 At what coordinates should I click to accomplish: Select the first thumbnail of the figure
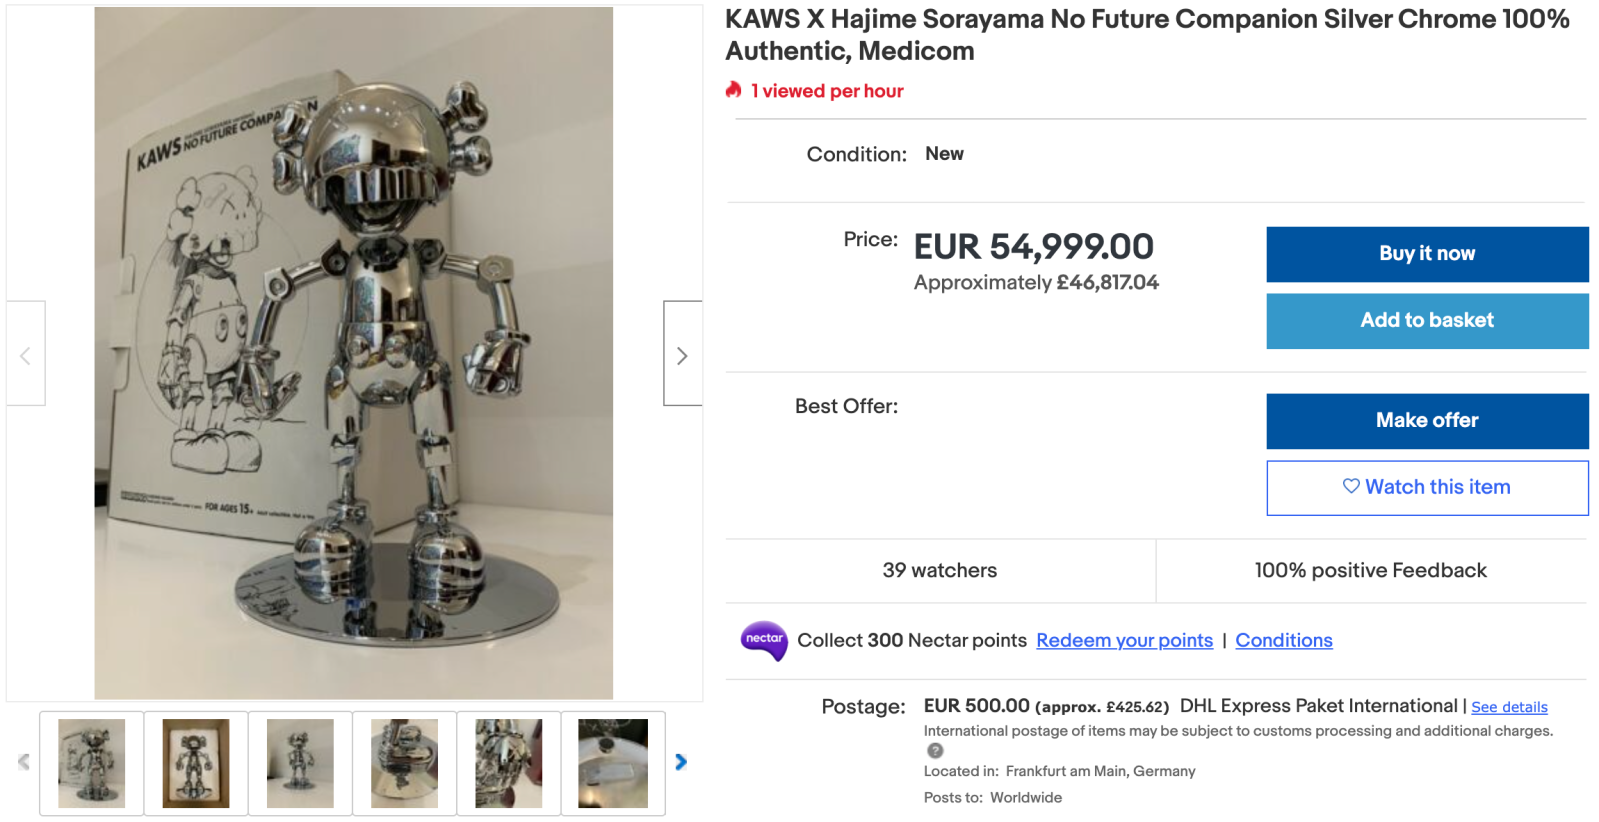coord(92,763)
